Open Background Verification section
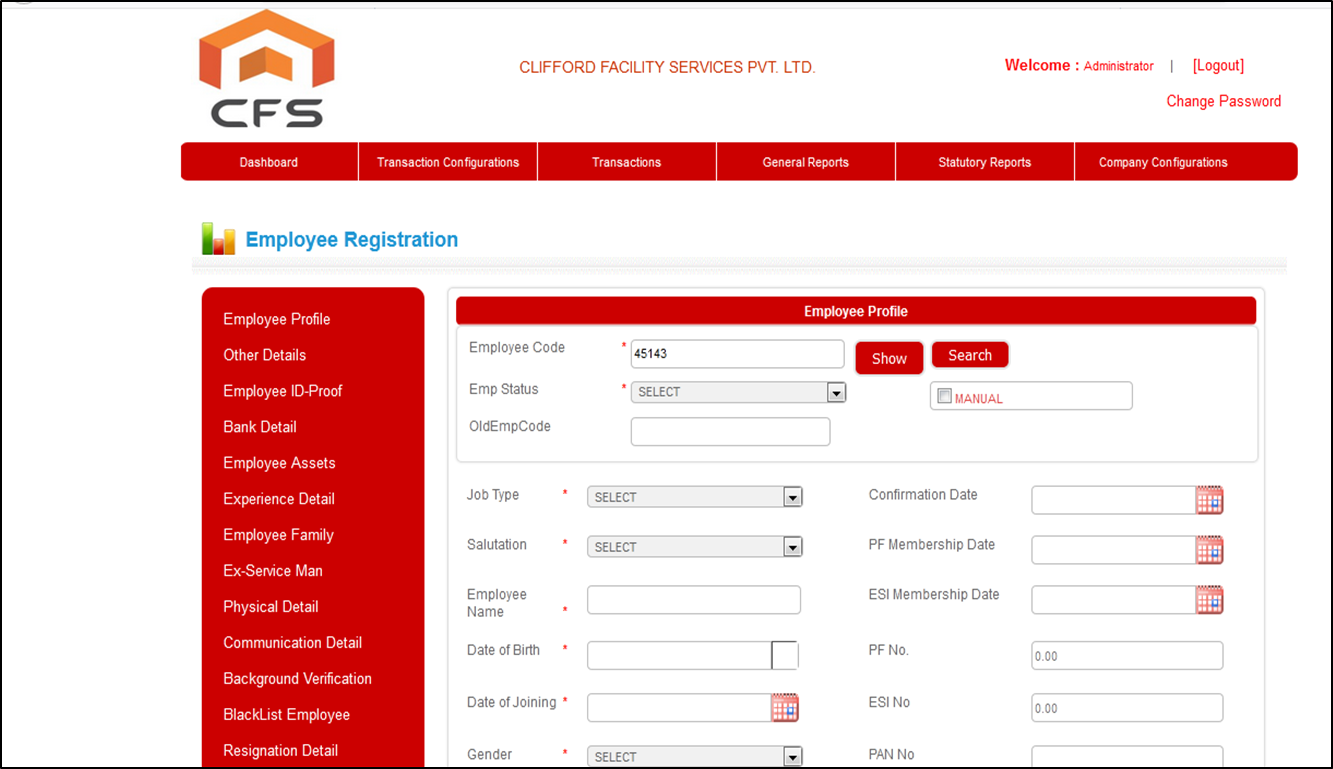This screenshot has height=769, width=1333. [298, 679]
